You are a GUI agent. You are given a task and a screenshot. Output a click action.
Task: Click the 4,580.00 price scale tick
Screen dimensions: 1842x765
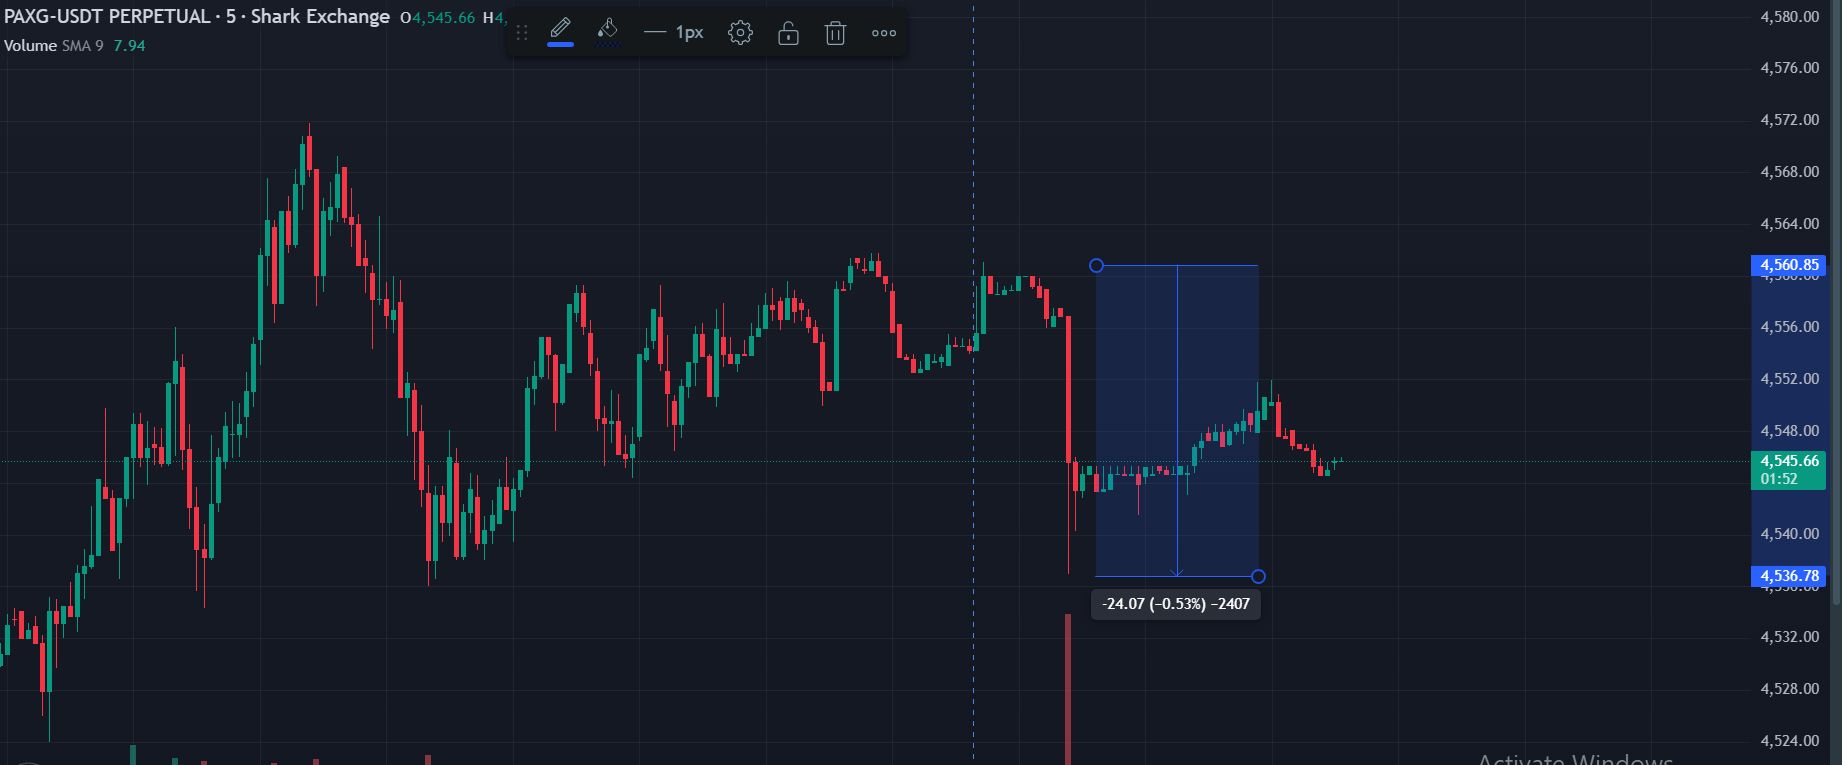click(x=1789, y=17)
